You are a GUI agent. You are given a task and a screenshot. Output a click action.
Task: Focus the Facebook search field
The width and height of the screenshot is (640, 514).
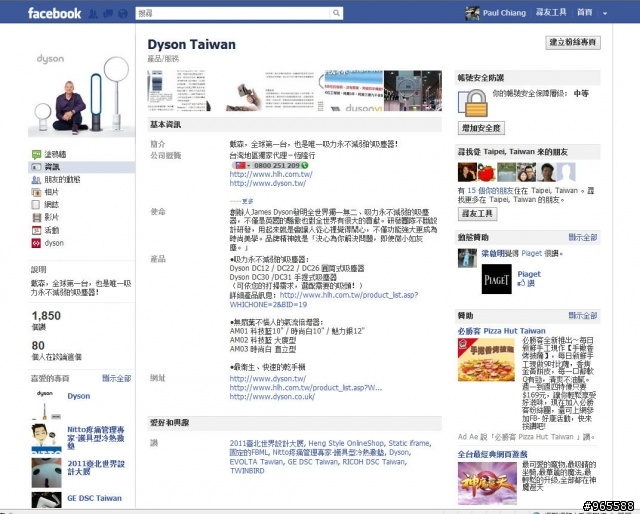(233, 13)
